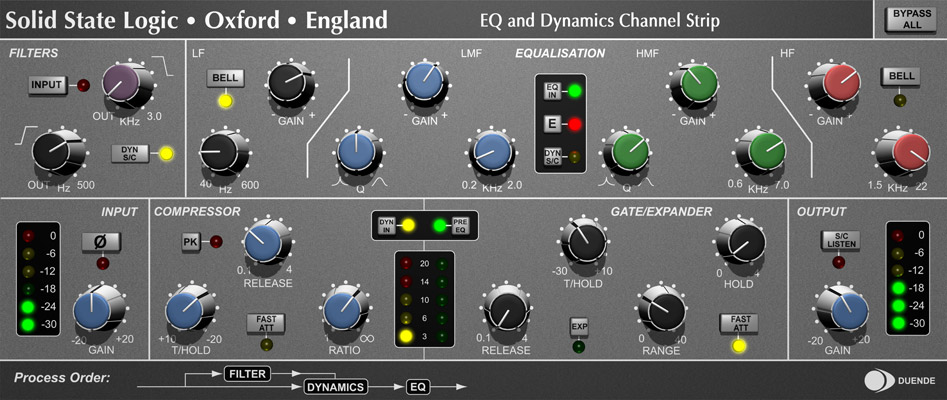Click the compressor RATIO knob

344,309
